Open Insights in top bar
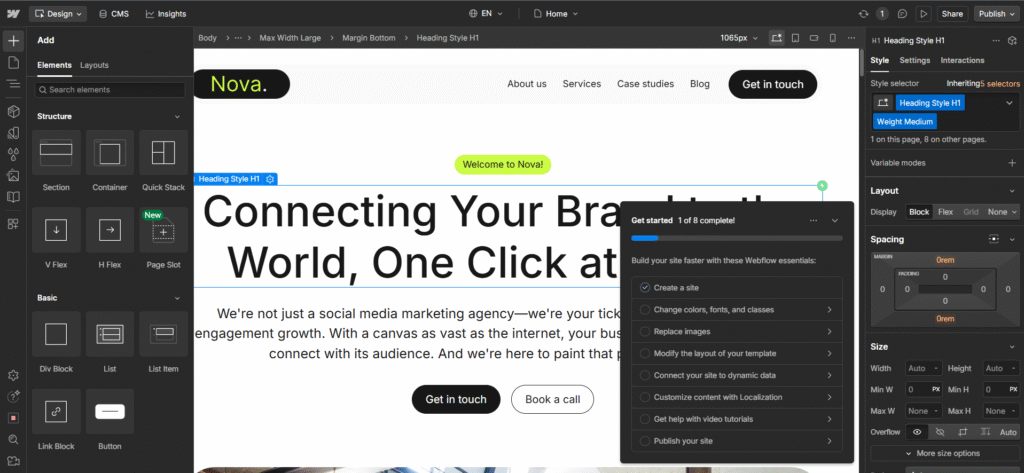This screenshot has width=1024, height=473. pos(166,14)
